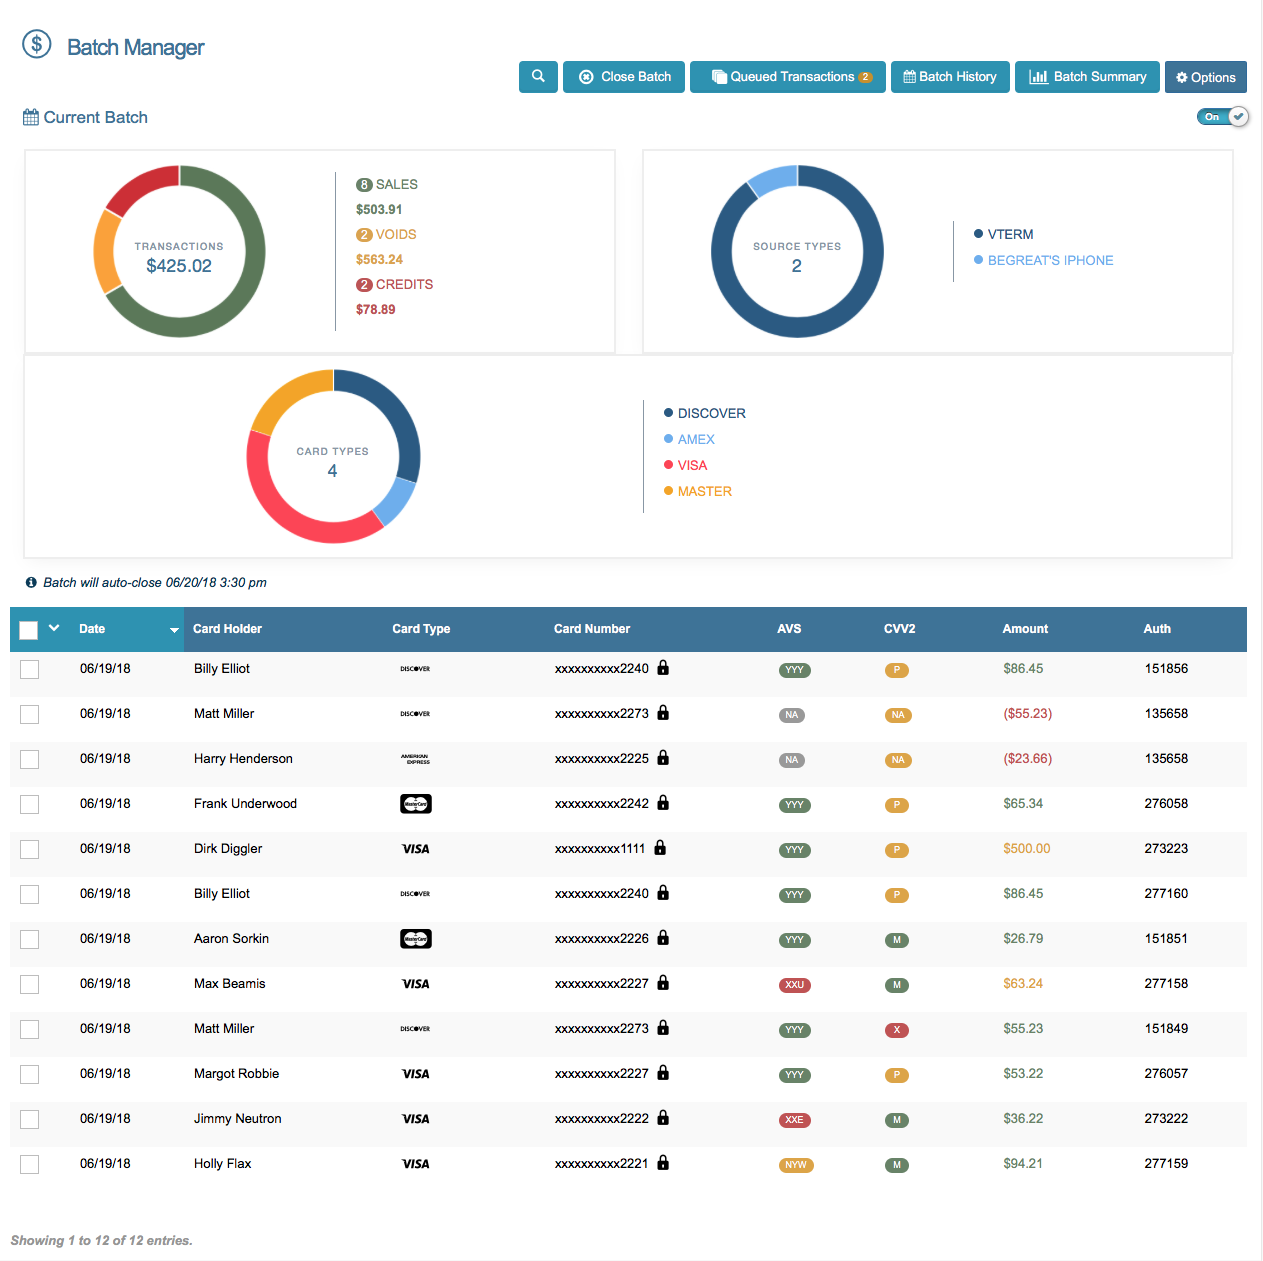The height and width of the screenshot is (1261, 1263).
Task: Click the Queued Transactions stack icon
Action: [718, 77]
